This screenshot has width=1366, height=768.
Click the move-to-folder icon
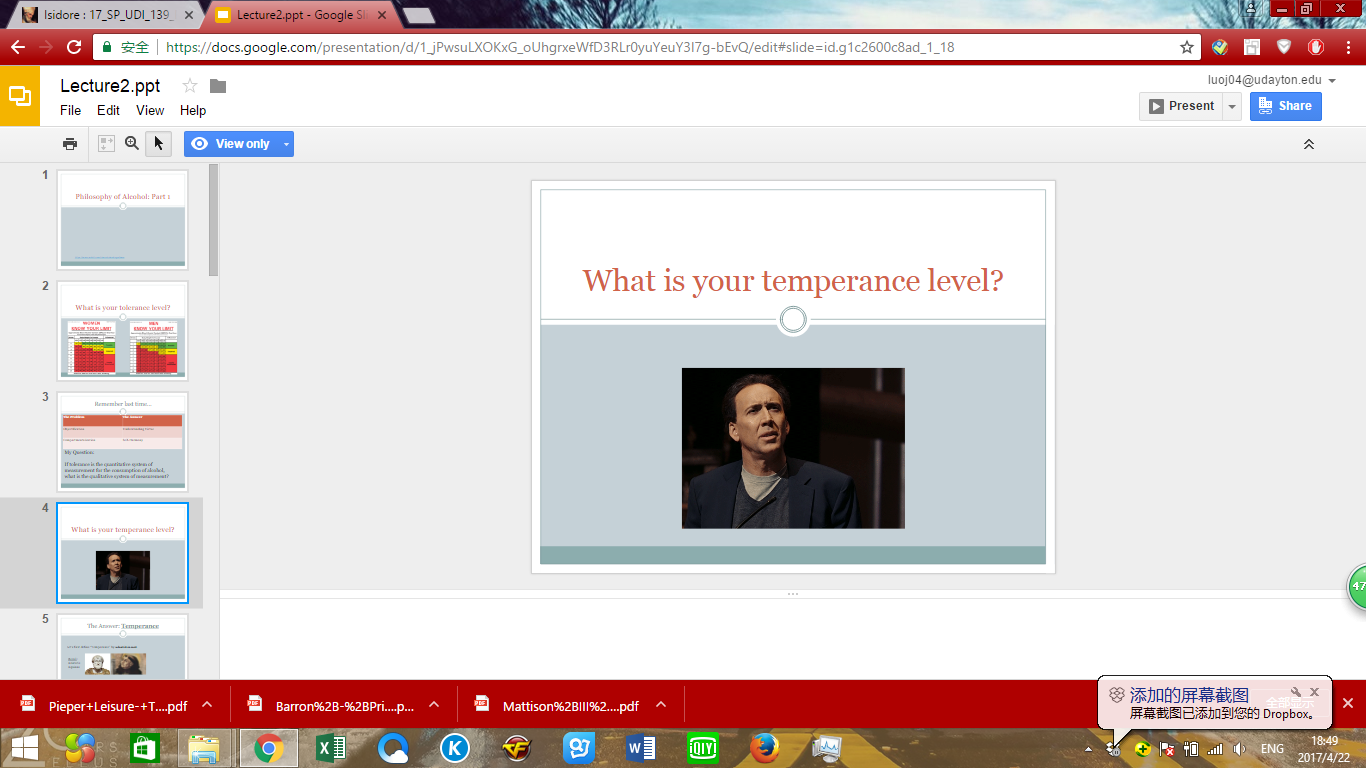(x=218, y=86)
